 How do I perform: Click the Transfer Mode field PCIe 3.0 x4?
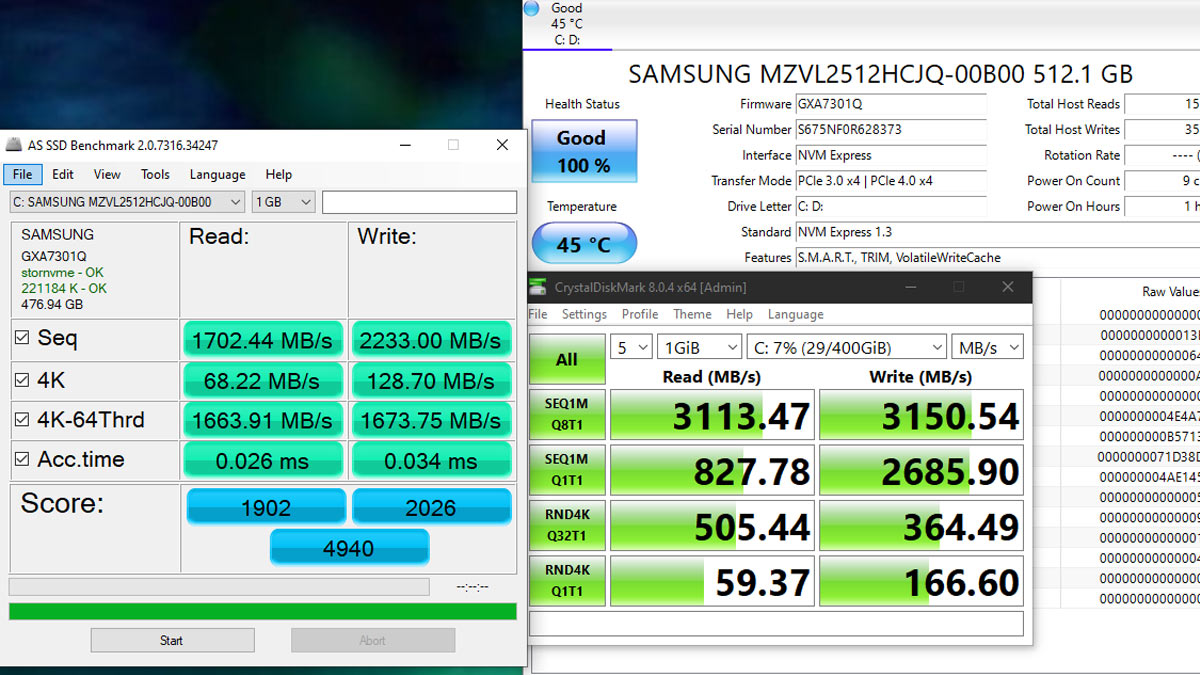tap(890, 181)
